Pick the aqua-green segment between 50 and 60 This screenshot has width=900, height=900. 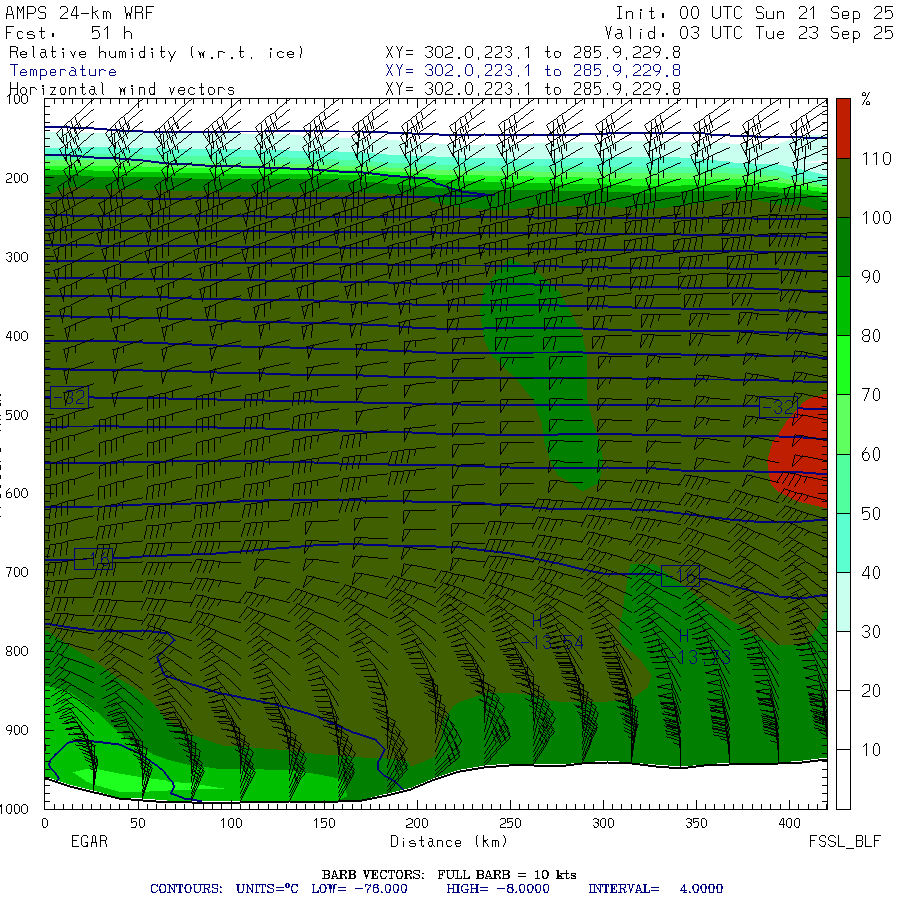pos(843,483)
